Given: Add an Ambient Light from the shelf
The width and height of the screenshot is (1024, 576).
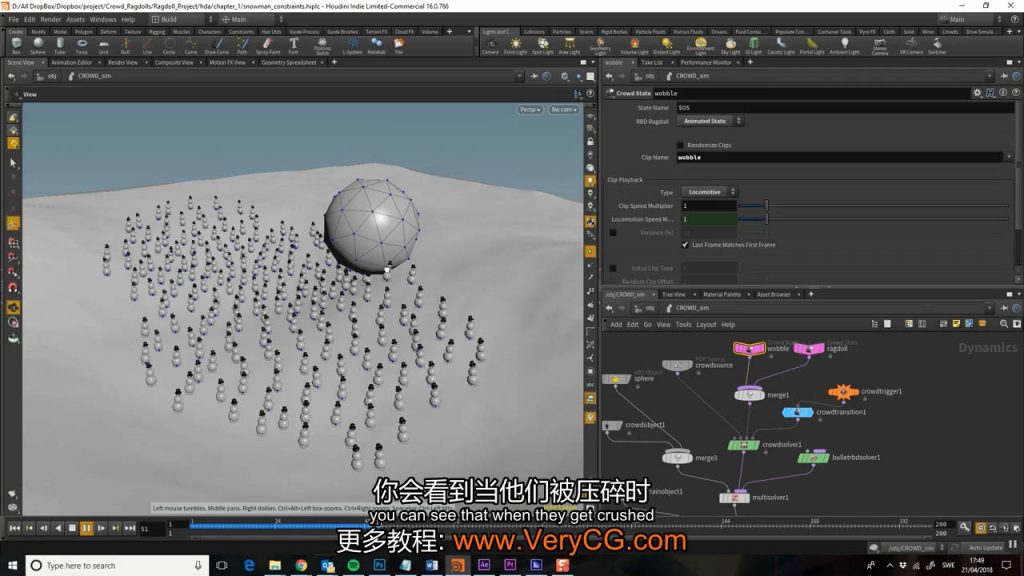Looking at the screenshot, I should tap(844, 46).
